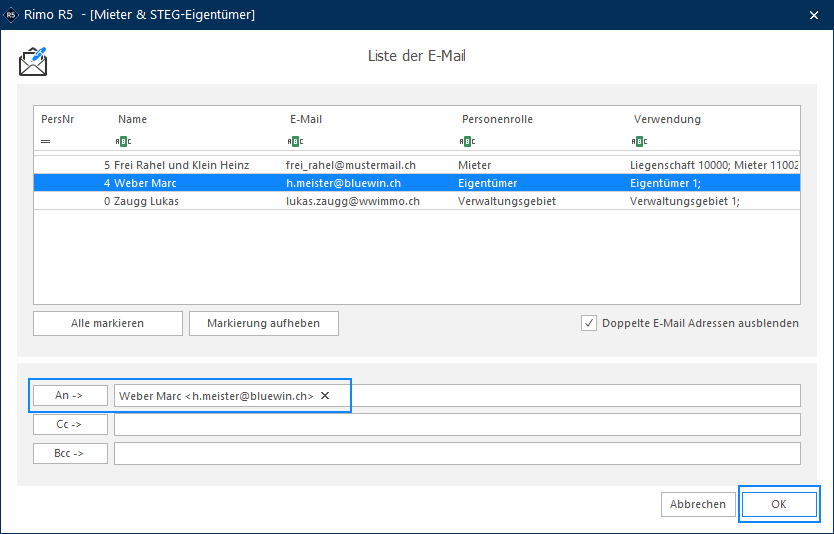This screenshot has height=534, width=834.
Task: Confirm the dialog with OK
Action: point(779,504)
